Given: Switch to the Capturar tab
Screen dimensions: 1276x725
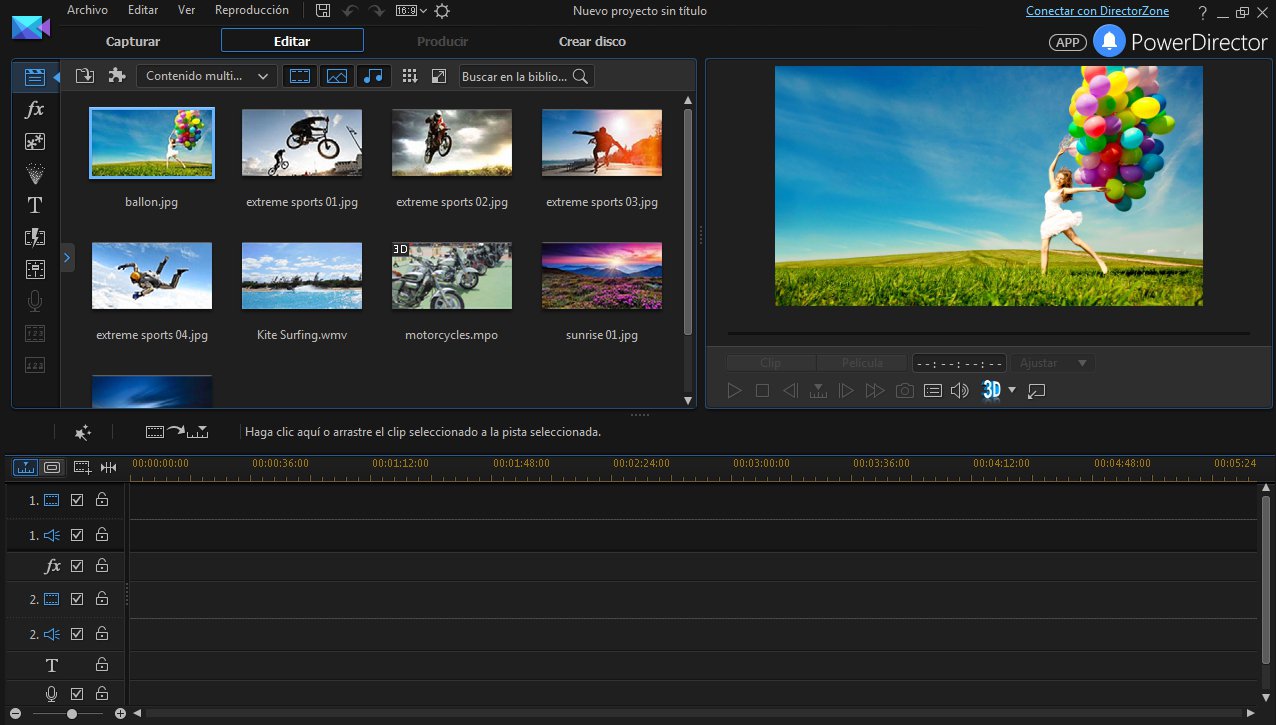Looking at the screenshot, I should coord(133,41).
